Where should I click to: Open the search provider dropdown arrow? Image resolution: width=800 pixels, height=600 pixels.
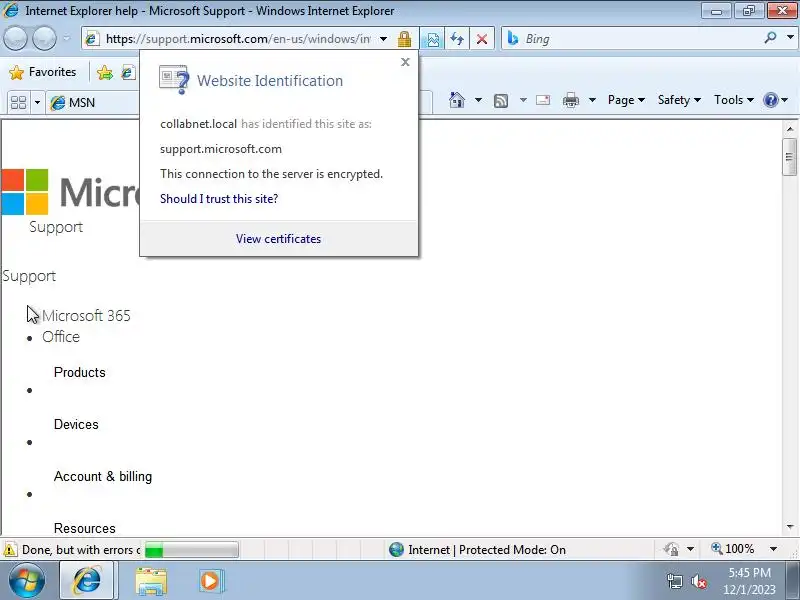point(790,38)
